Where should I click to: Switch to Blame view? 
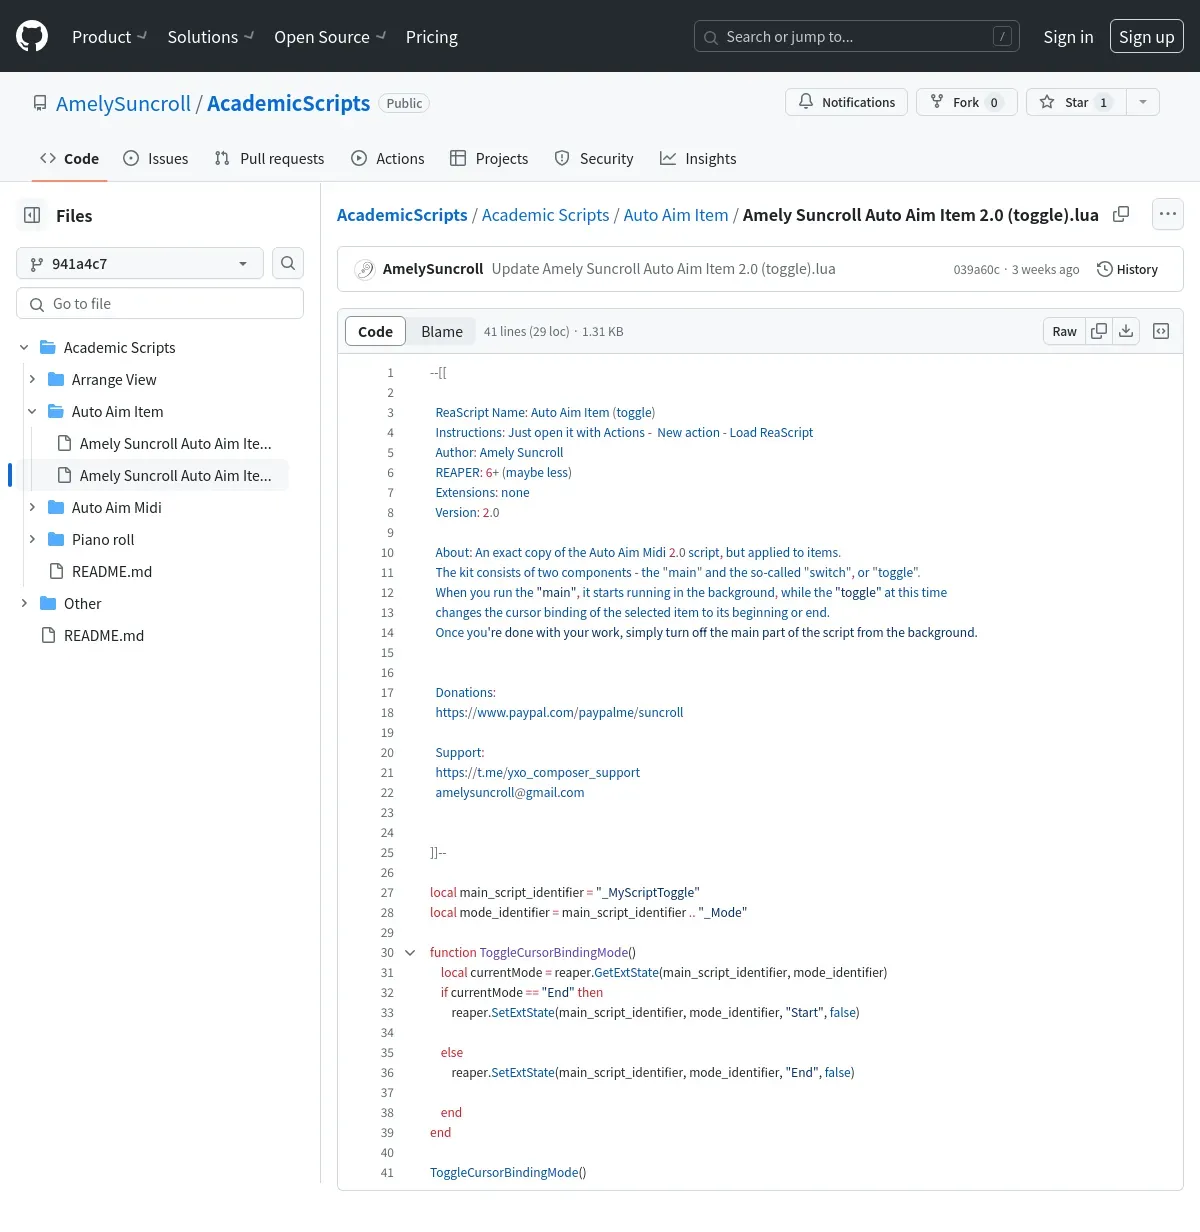click(x=442, y=331)
